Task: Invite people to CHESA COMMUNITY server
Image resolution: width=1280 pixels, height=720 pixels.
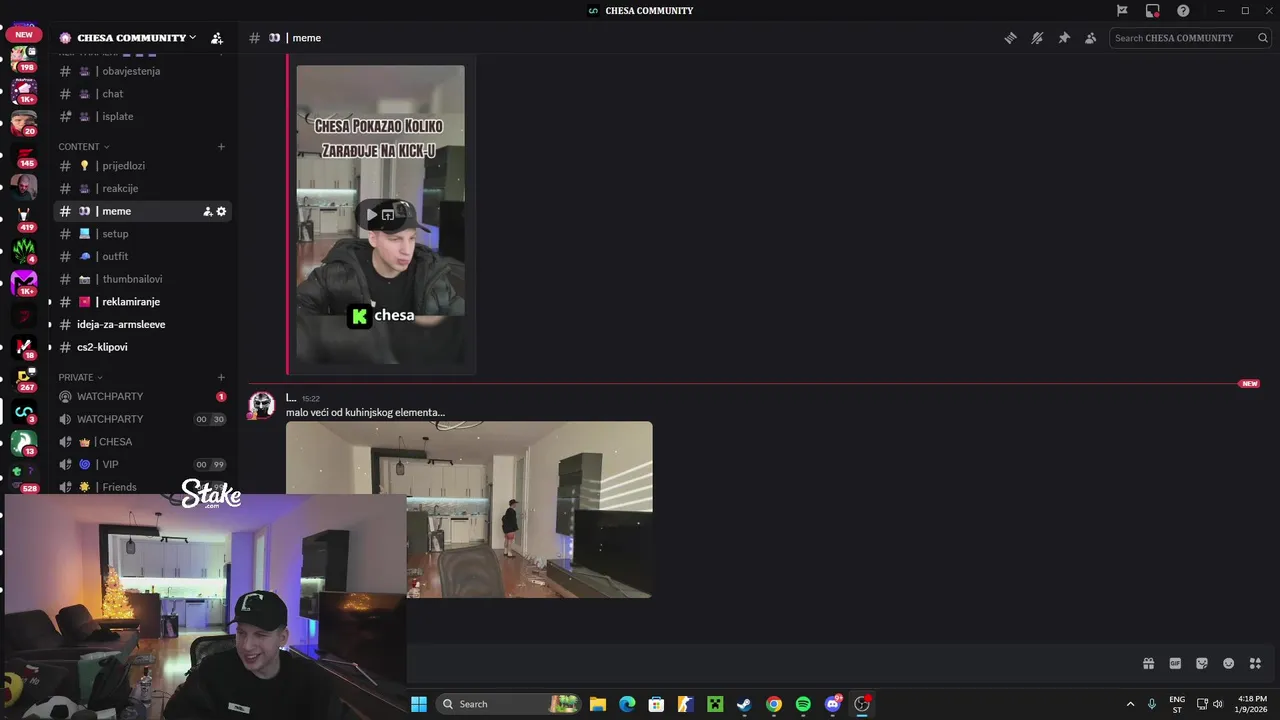Action: 217,38
